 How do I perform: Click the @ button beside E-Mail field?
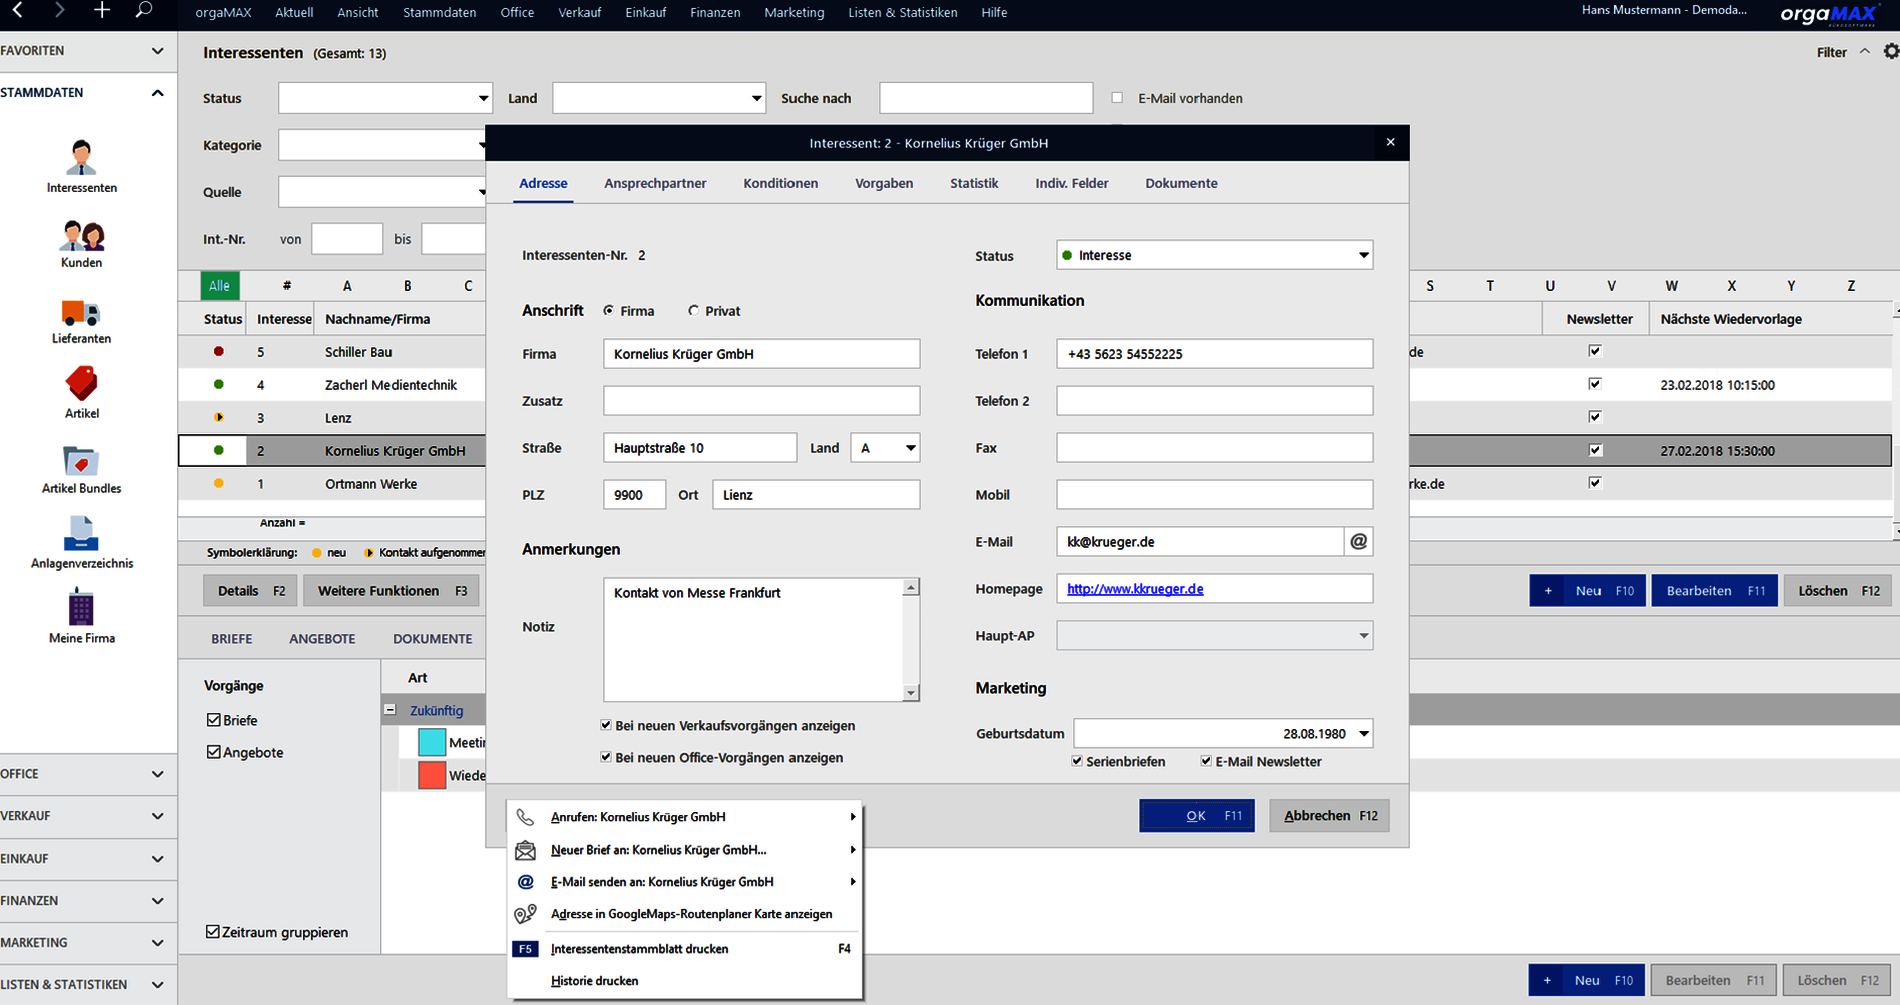[1358, 542]
